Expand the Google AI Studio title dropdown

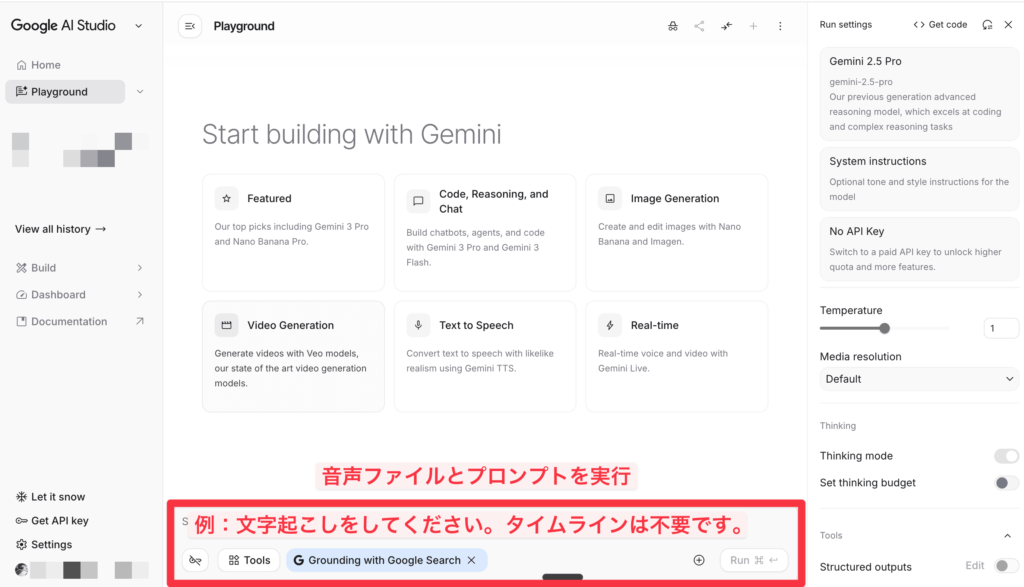[x=138, y=26]
